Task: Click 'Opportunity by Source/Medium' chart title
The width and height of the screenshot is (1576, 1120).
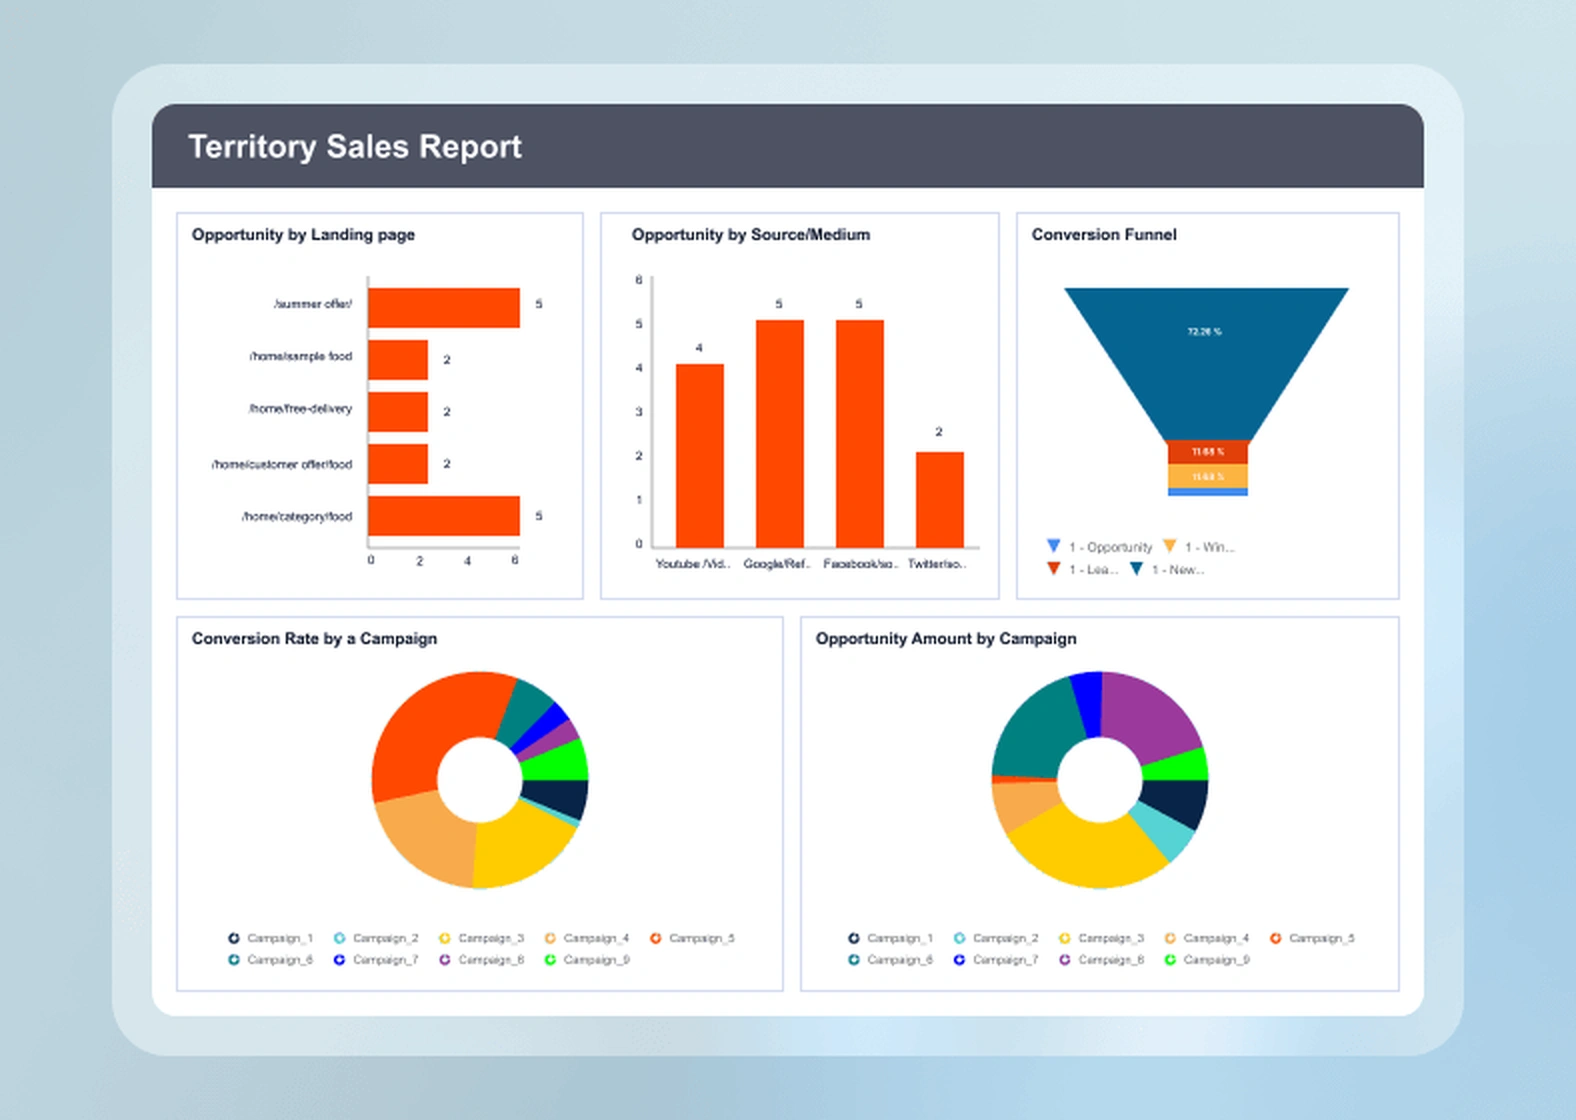Action: point(751,234)
